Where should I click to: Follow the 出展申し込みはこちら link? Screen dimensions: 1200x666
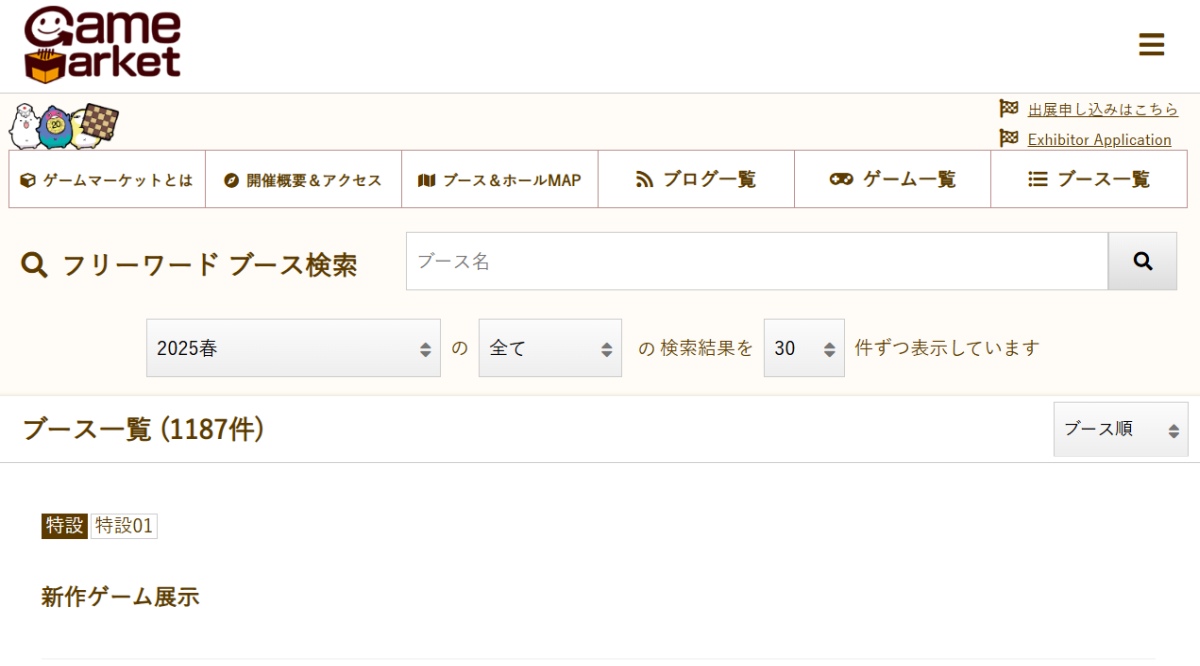(x=1102, y=109)
